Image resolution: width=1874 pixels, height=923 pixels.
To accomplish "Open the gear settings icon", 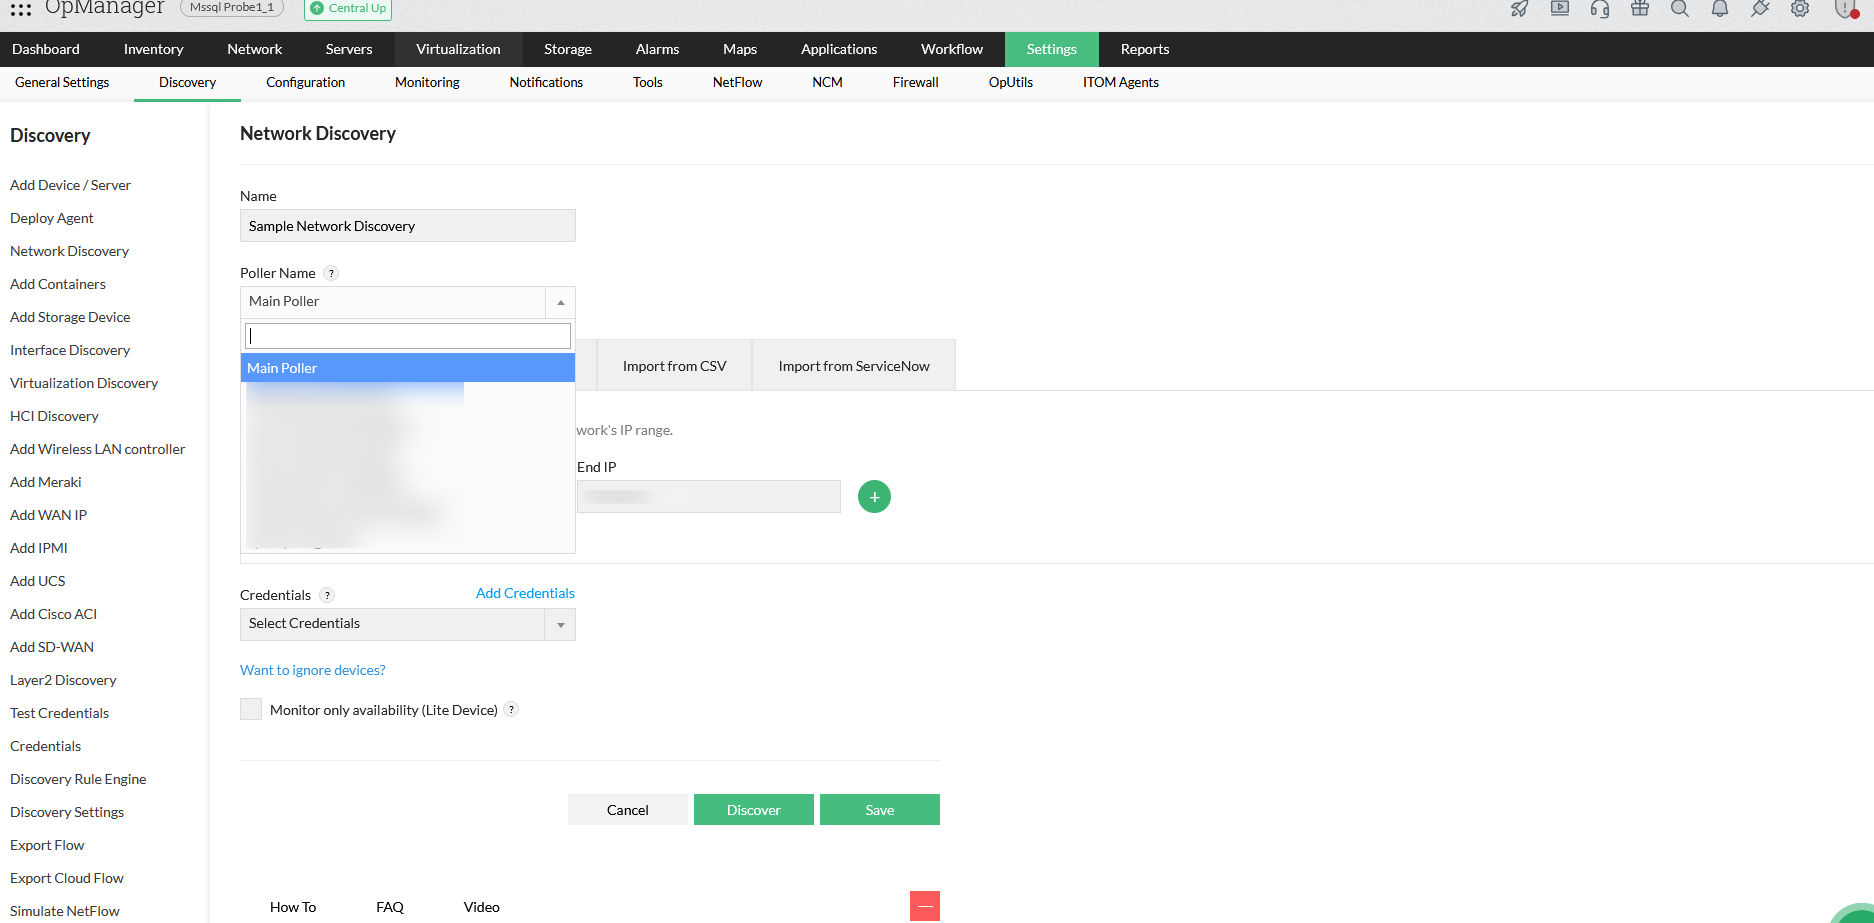I will tap(1800, 9).
